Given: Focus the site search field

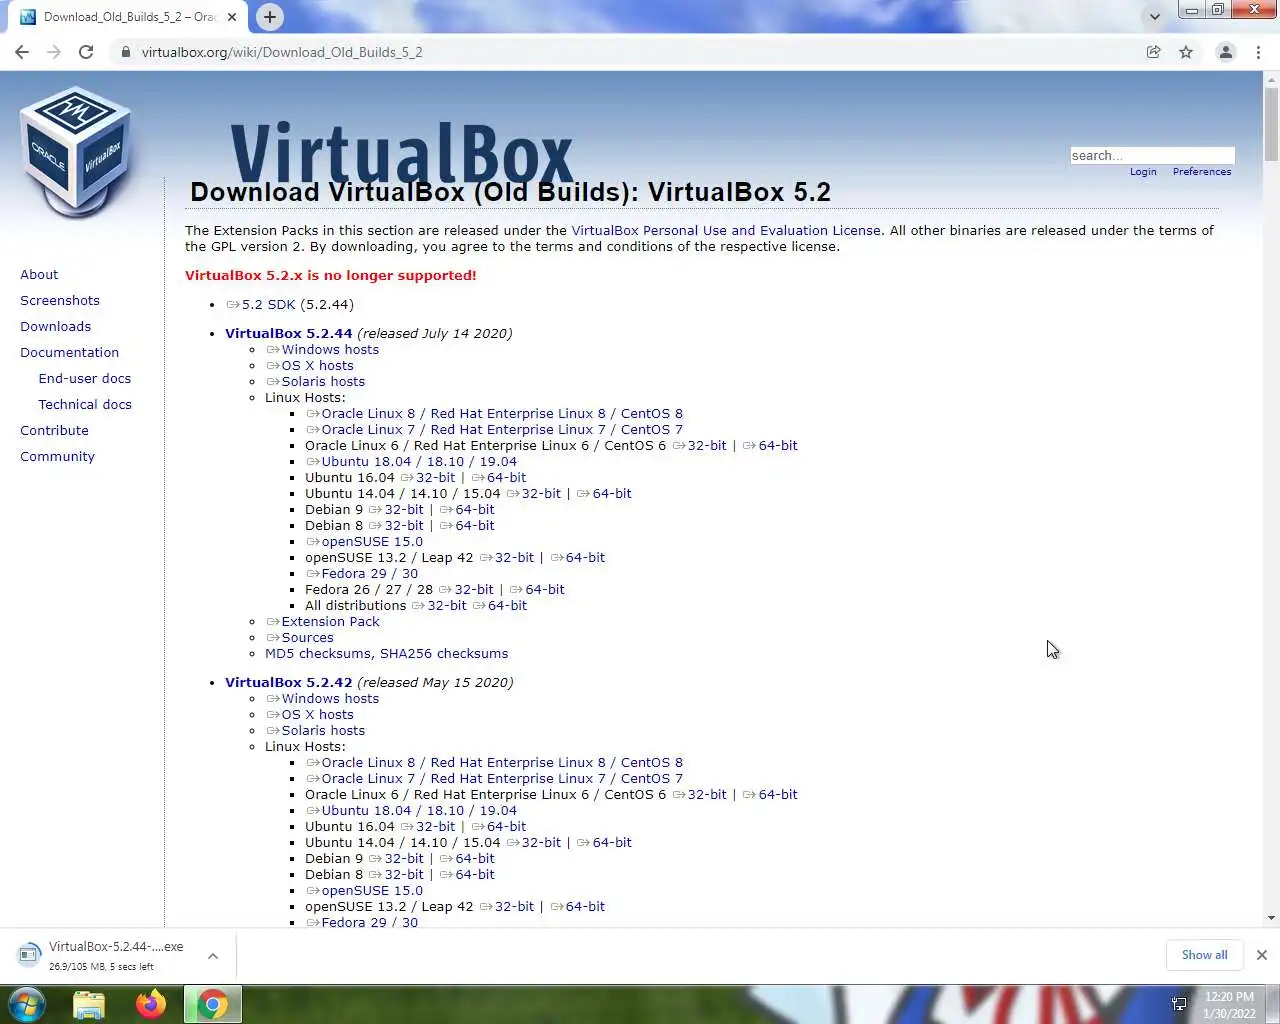Looking at the screenshot, I should (1152, 155).
